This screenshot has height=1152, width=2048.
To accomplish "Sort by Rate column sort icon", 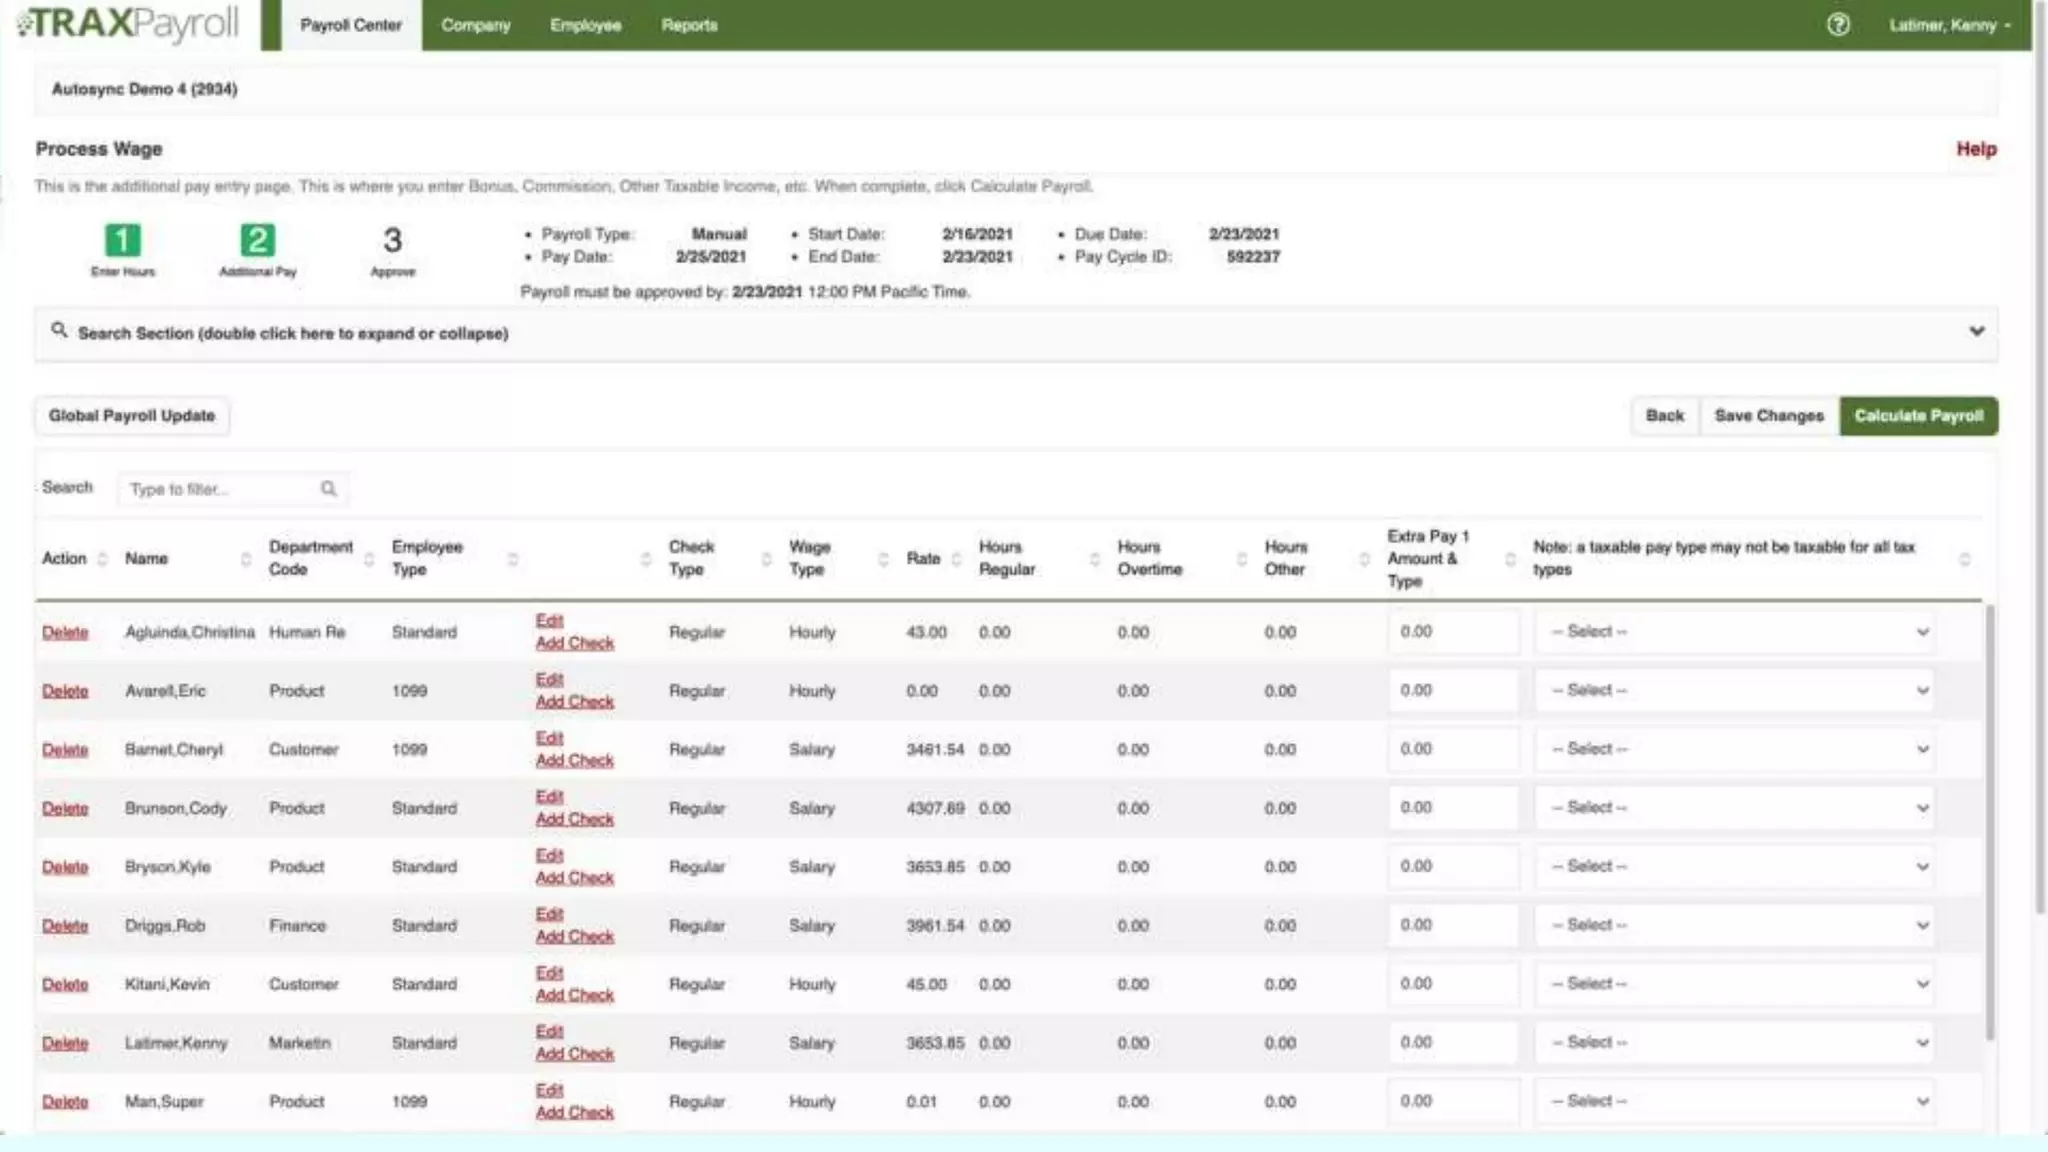I will point(956,559).
